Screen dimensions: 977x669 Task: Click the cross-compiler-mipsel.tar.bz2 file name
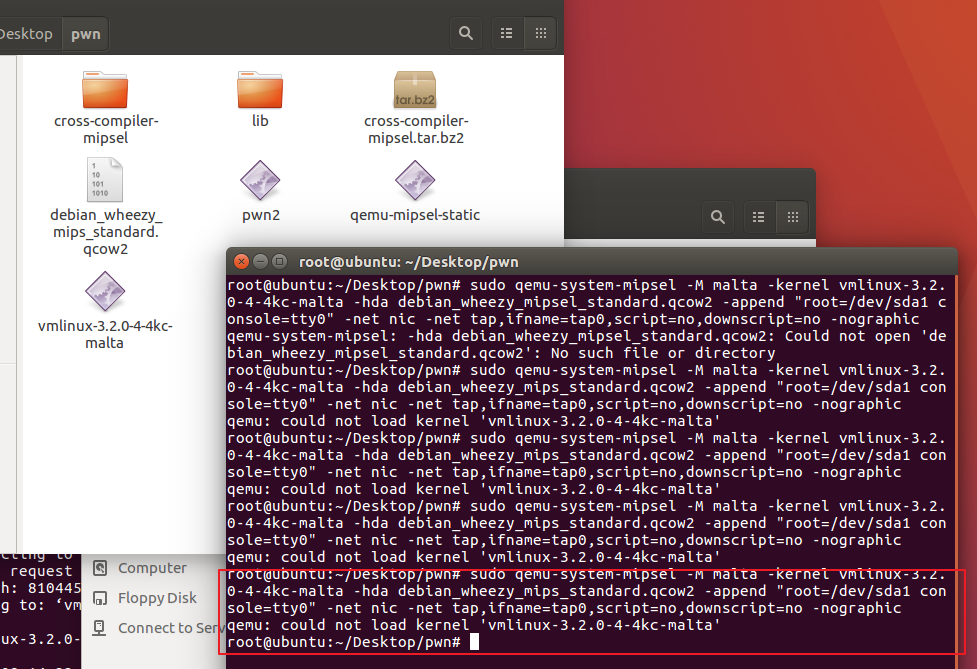pos(416,129)
